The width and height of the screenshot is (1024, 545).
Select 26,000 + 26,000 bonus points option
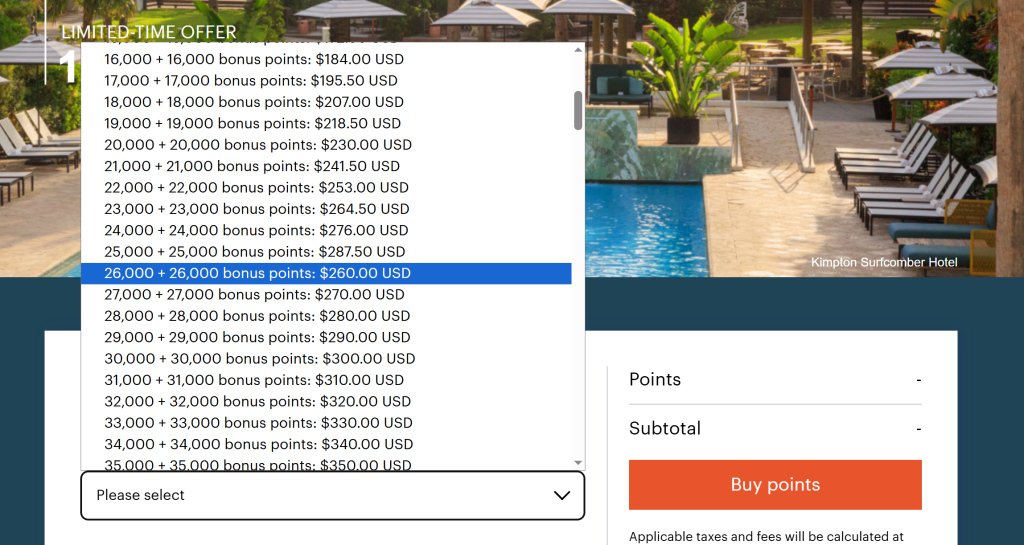tap(258, 273)
